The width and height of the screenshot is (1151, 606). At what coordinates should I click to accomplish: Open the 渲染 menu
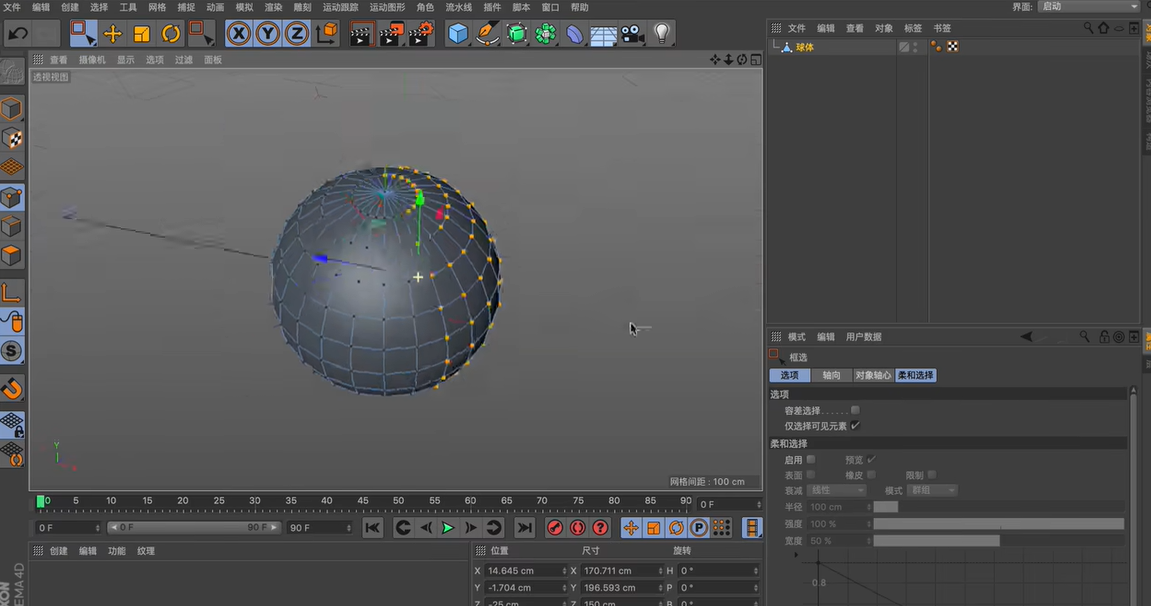click(x=272, y=7)
